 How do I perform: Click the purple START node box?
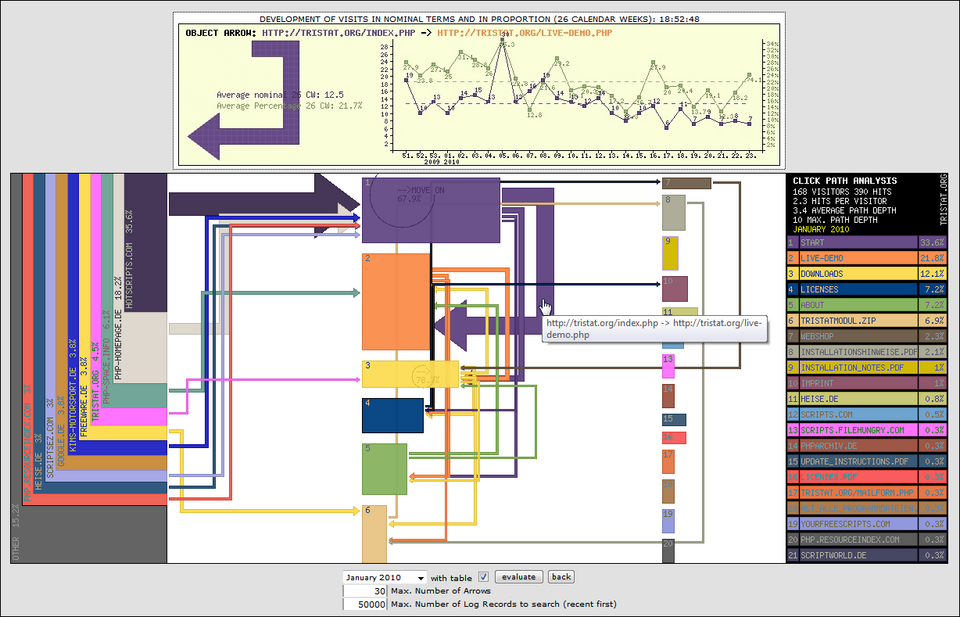coord(430,209)
